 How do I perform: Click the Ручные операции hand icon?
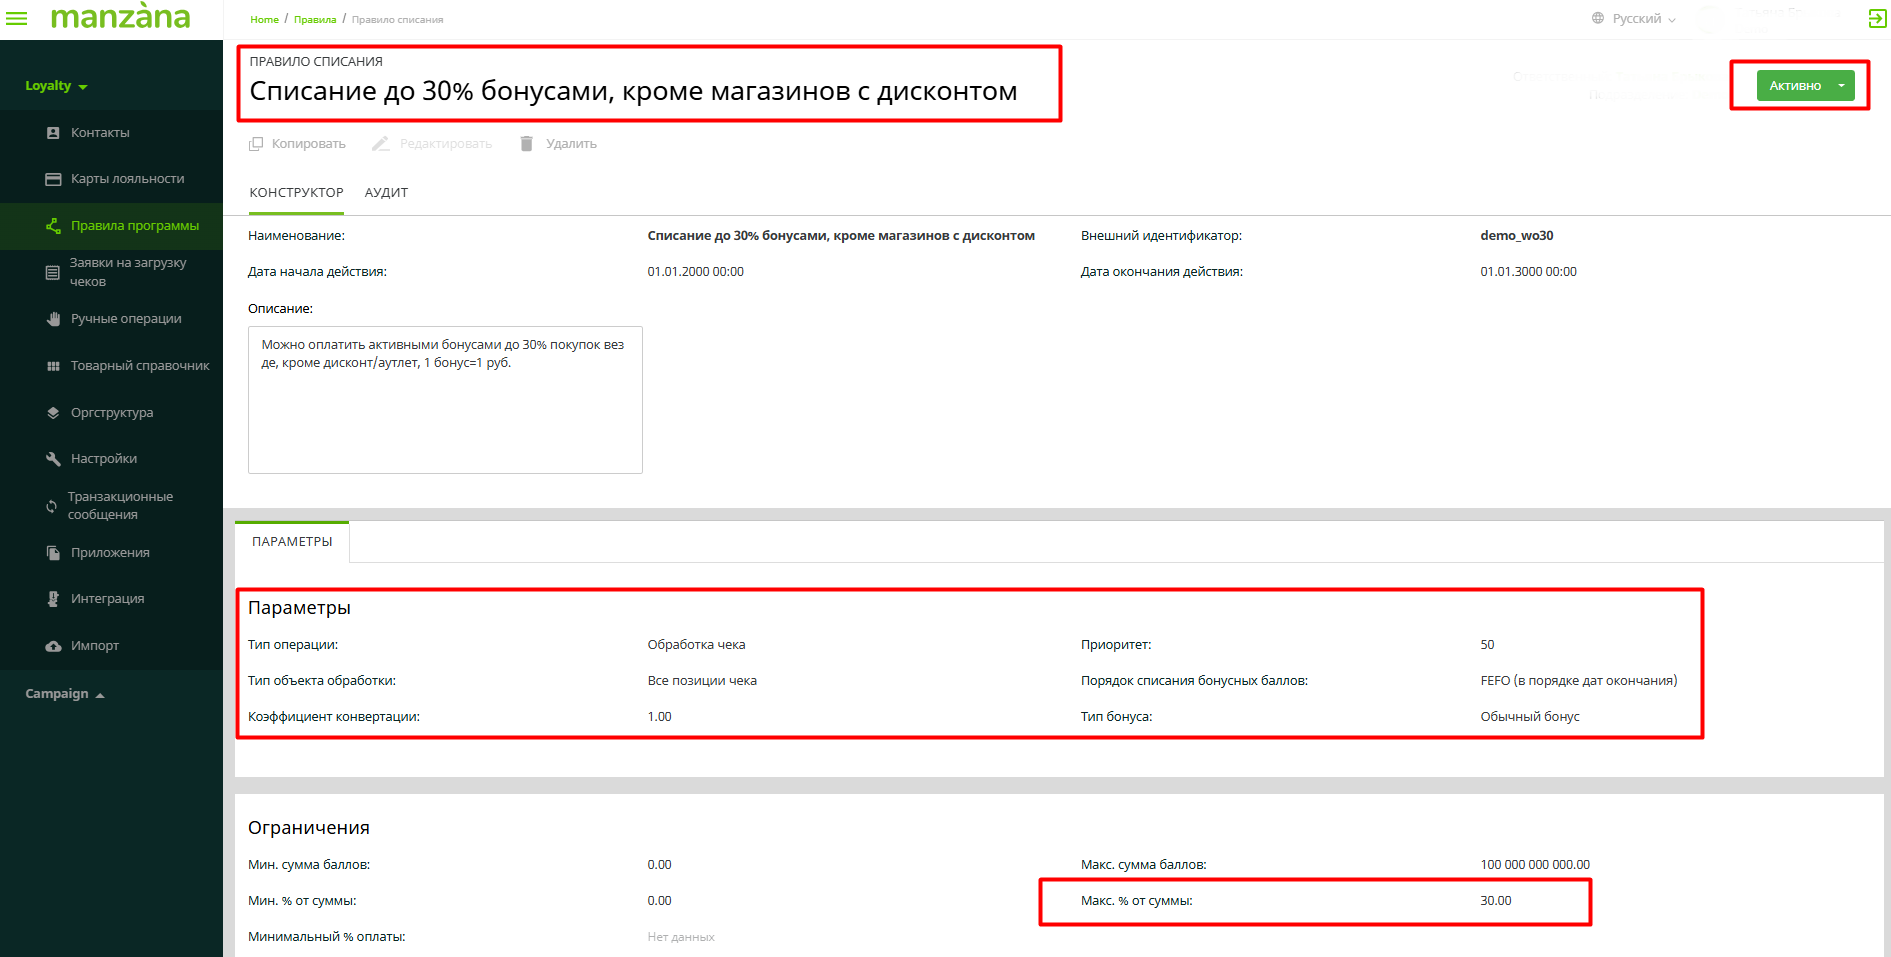53,319
